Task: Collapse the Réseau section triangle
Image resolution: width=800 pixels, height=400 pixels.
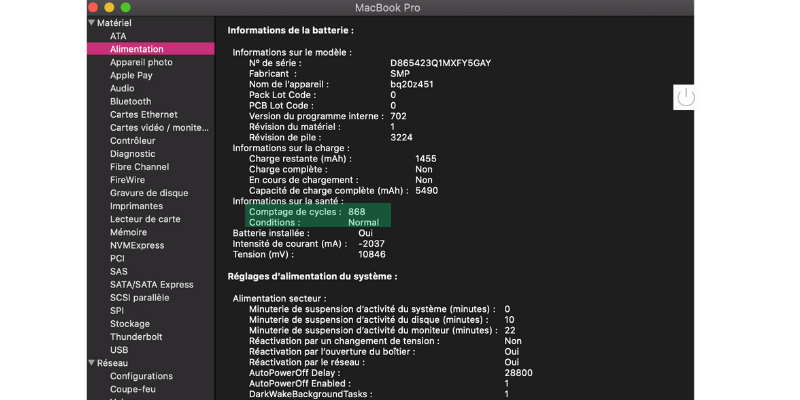Action: tap(91, 363)
